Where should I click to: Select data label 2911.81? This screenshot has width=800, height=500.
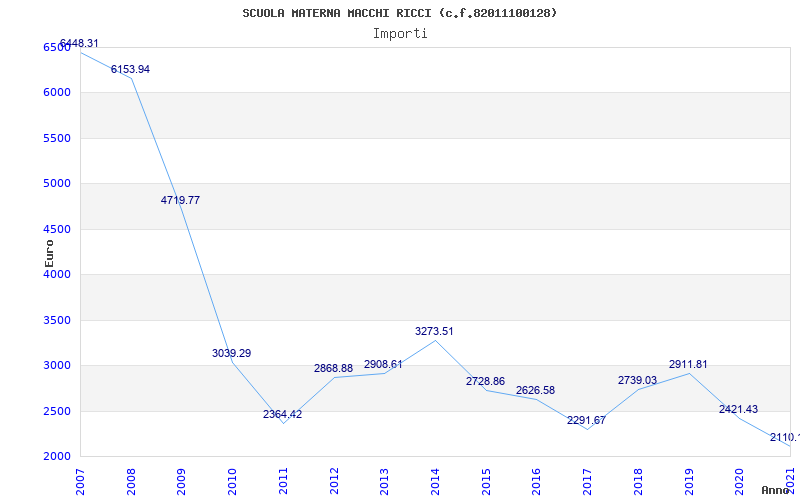[688, 364]
